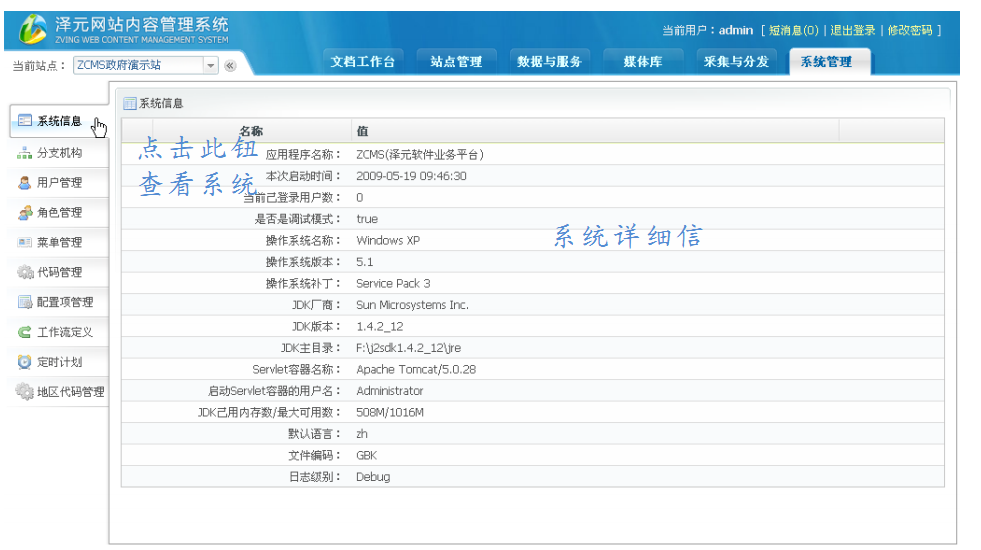Open 用户管理 in the sidebar
Image resolution: width=981 pixels, height=550 pixels.
(59, 183)
